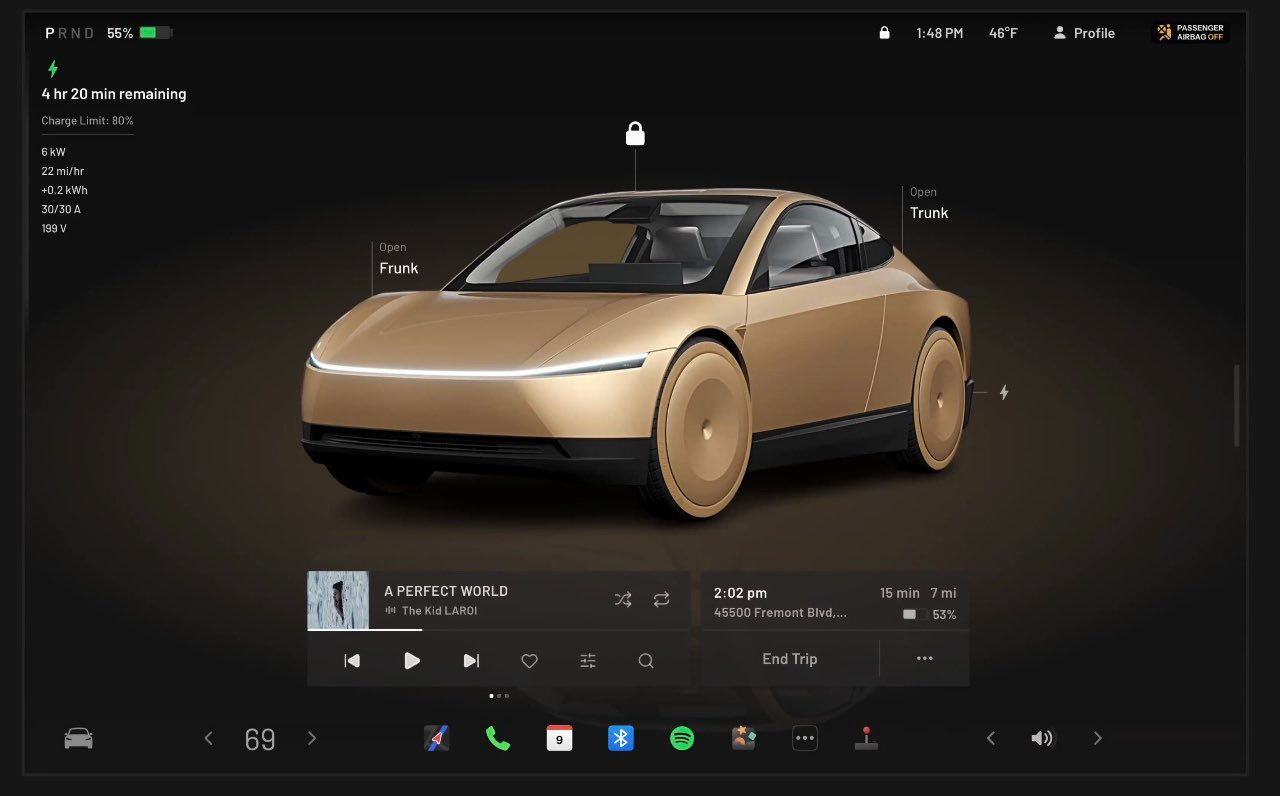Viewport: 1280px width, 796px height.
Task: Launch the Phone app
Action: coord(497,739)
